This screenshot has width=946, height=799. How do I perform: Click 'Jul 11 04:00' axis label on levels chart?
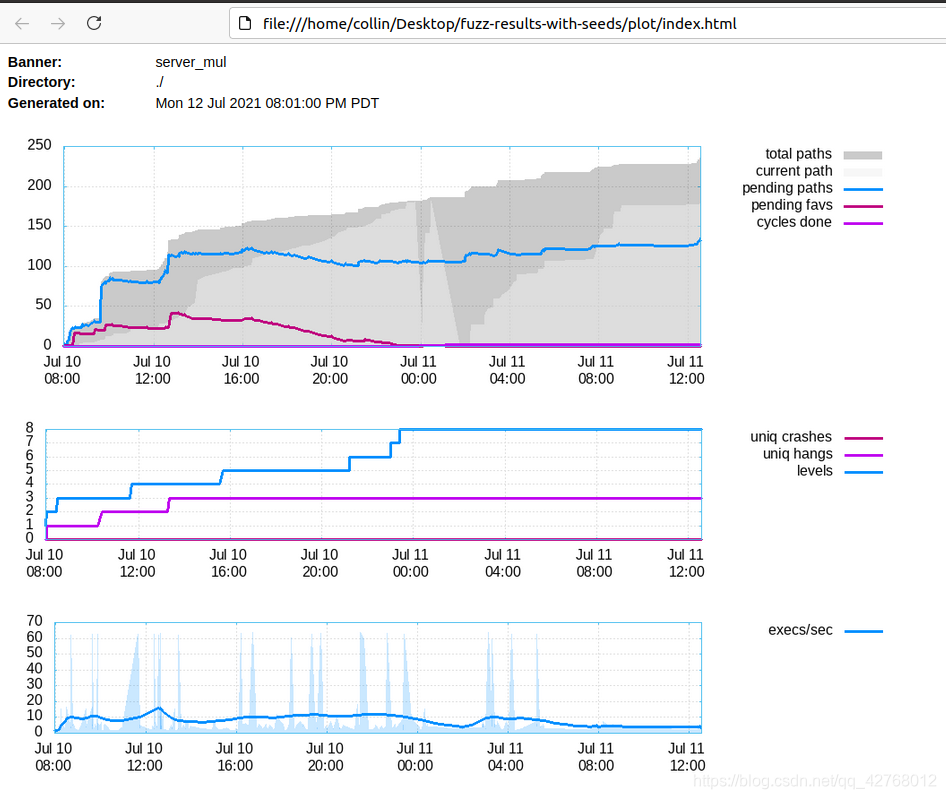(x=503, y=563)
